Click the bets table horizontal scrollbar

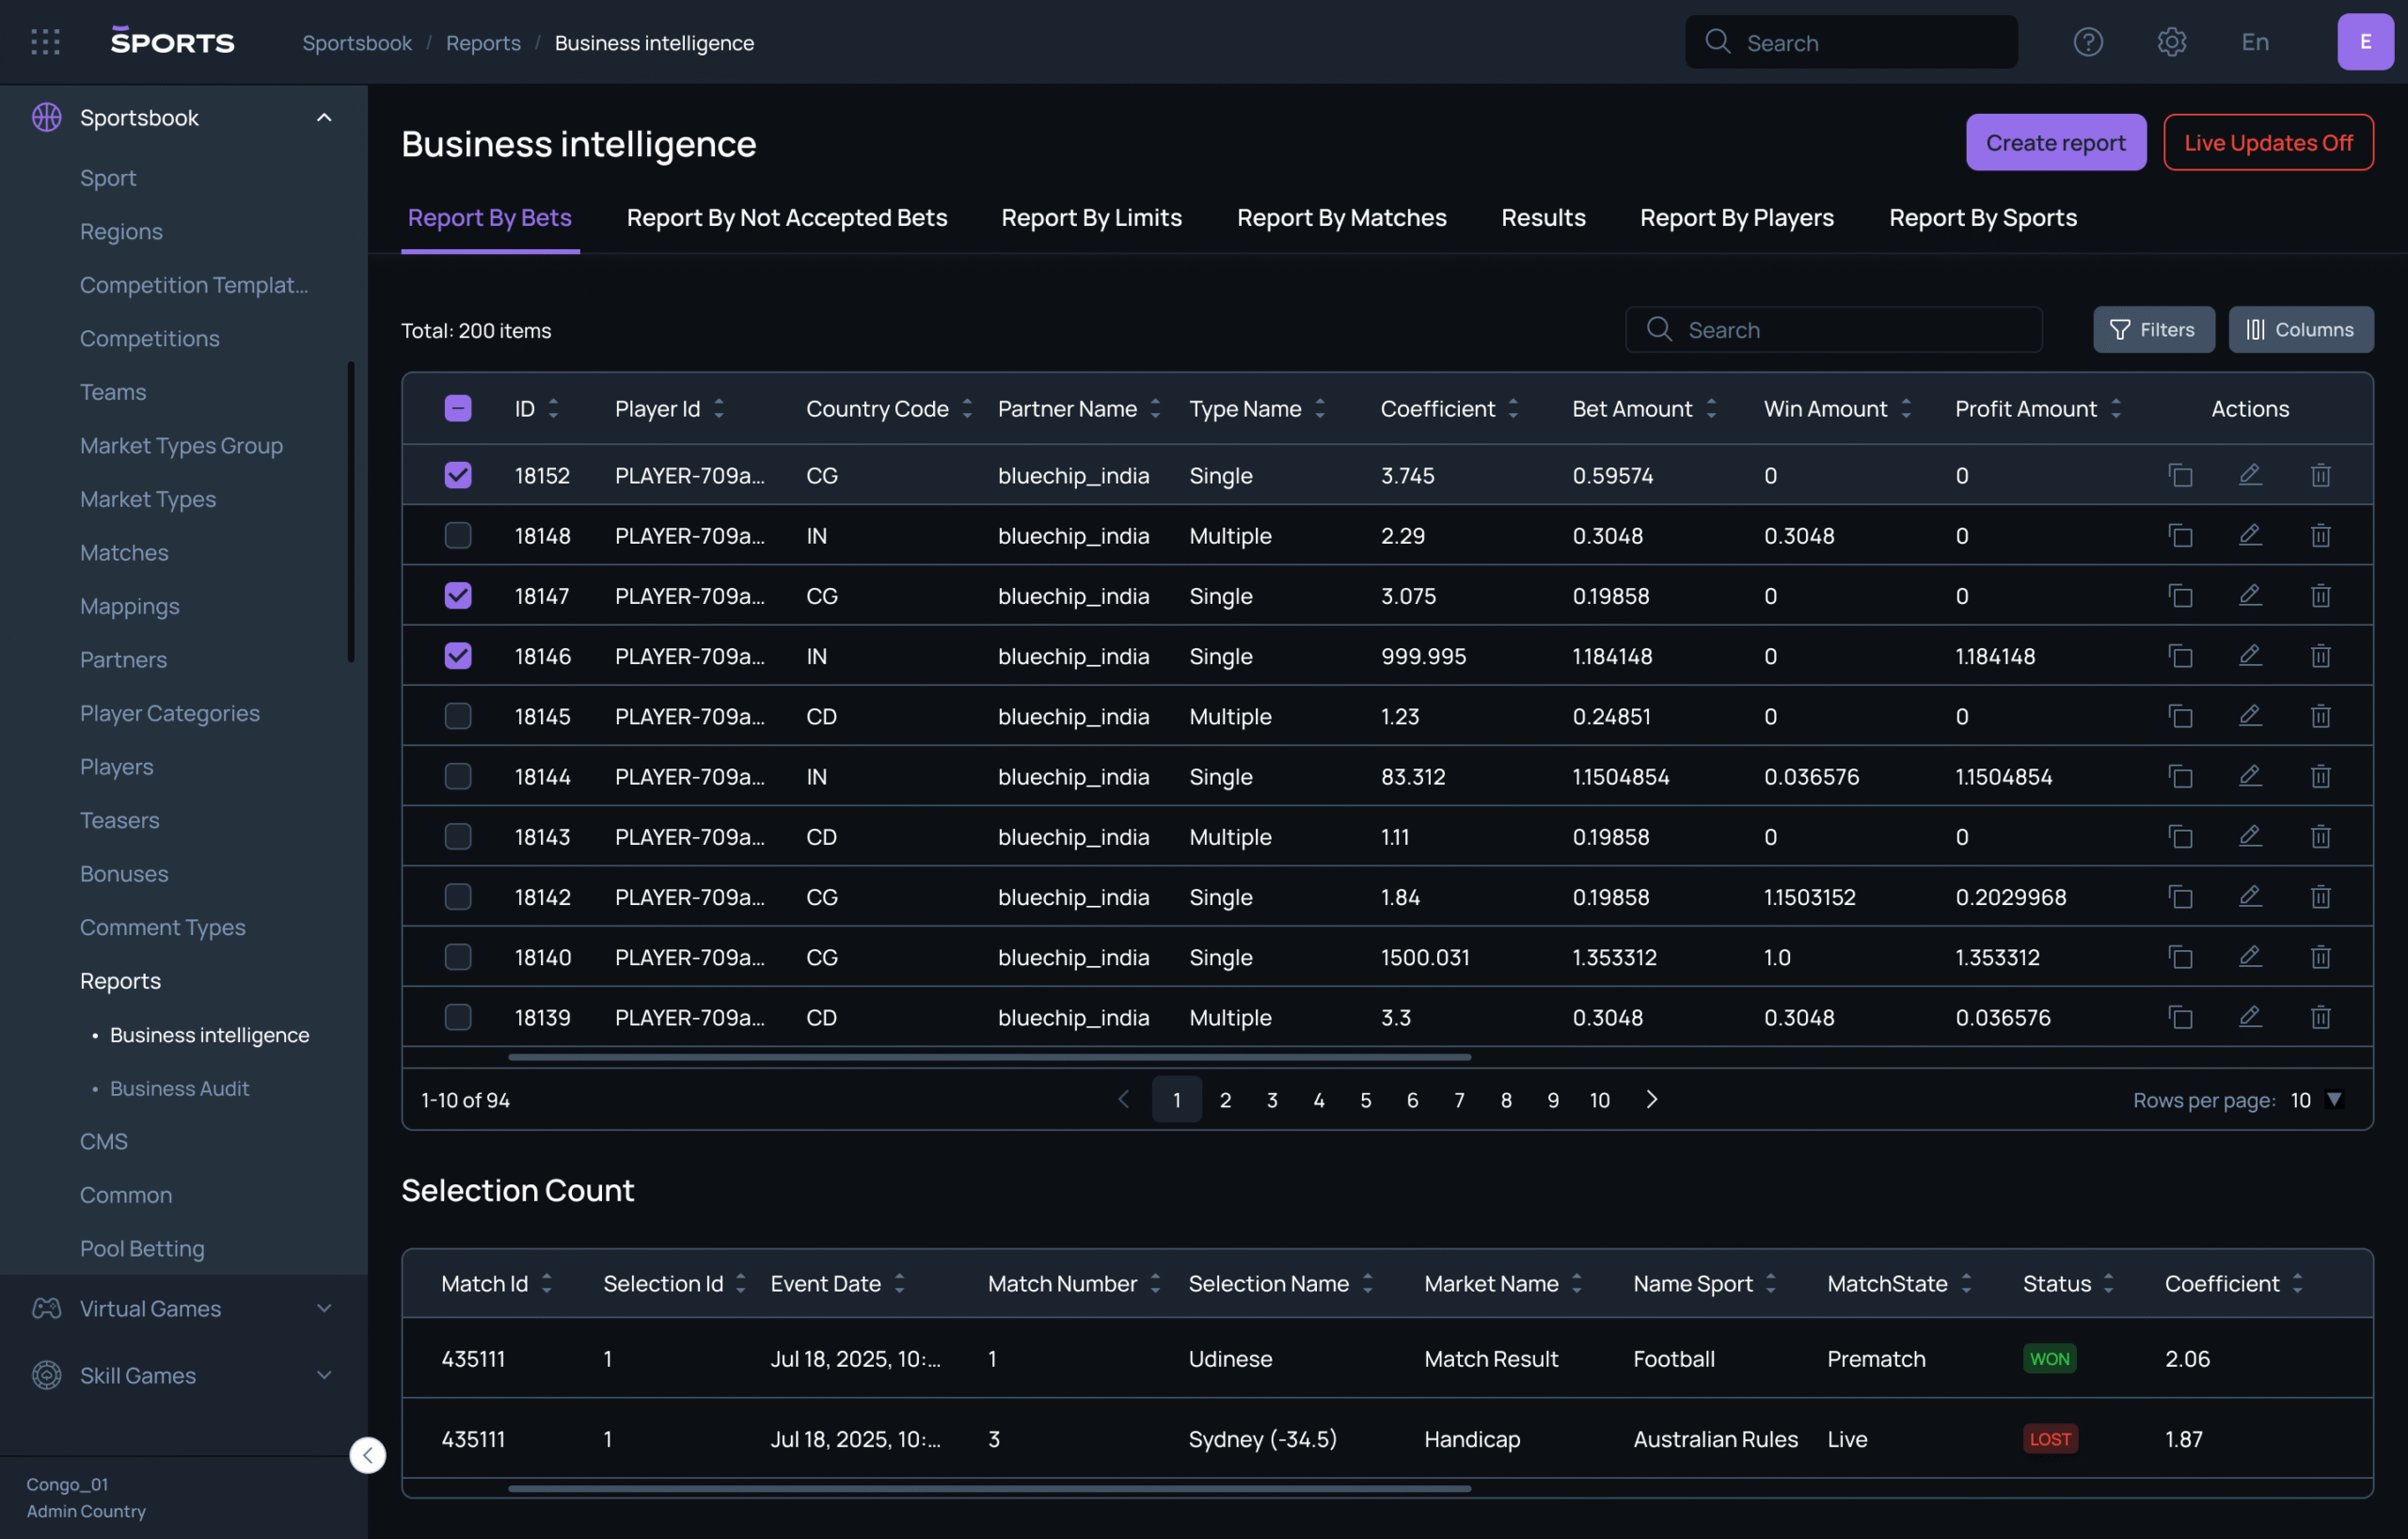click(989, 1057)
